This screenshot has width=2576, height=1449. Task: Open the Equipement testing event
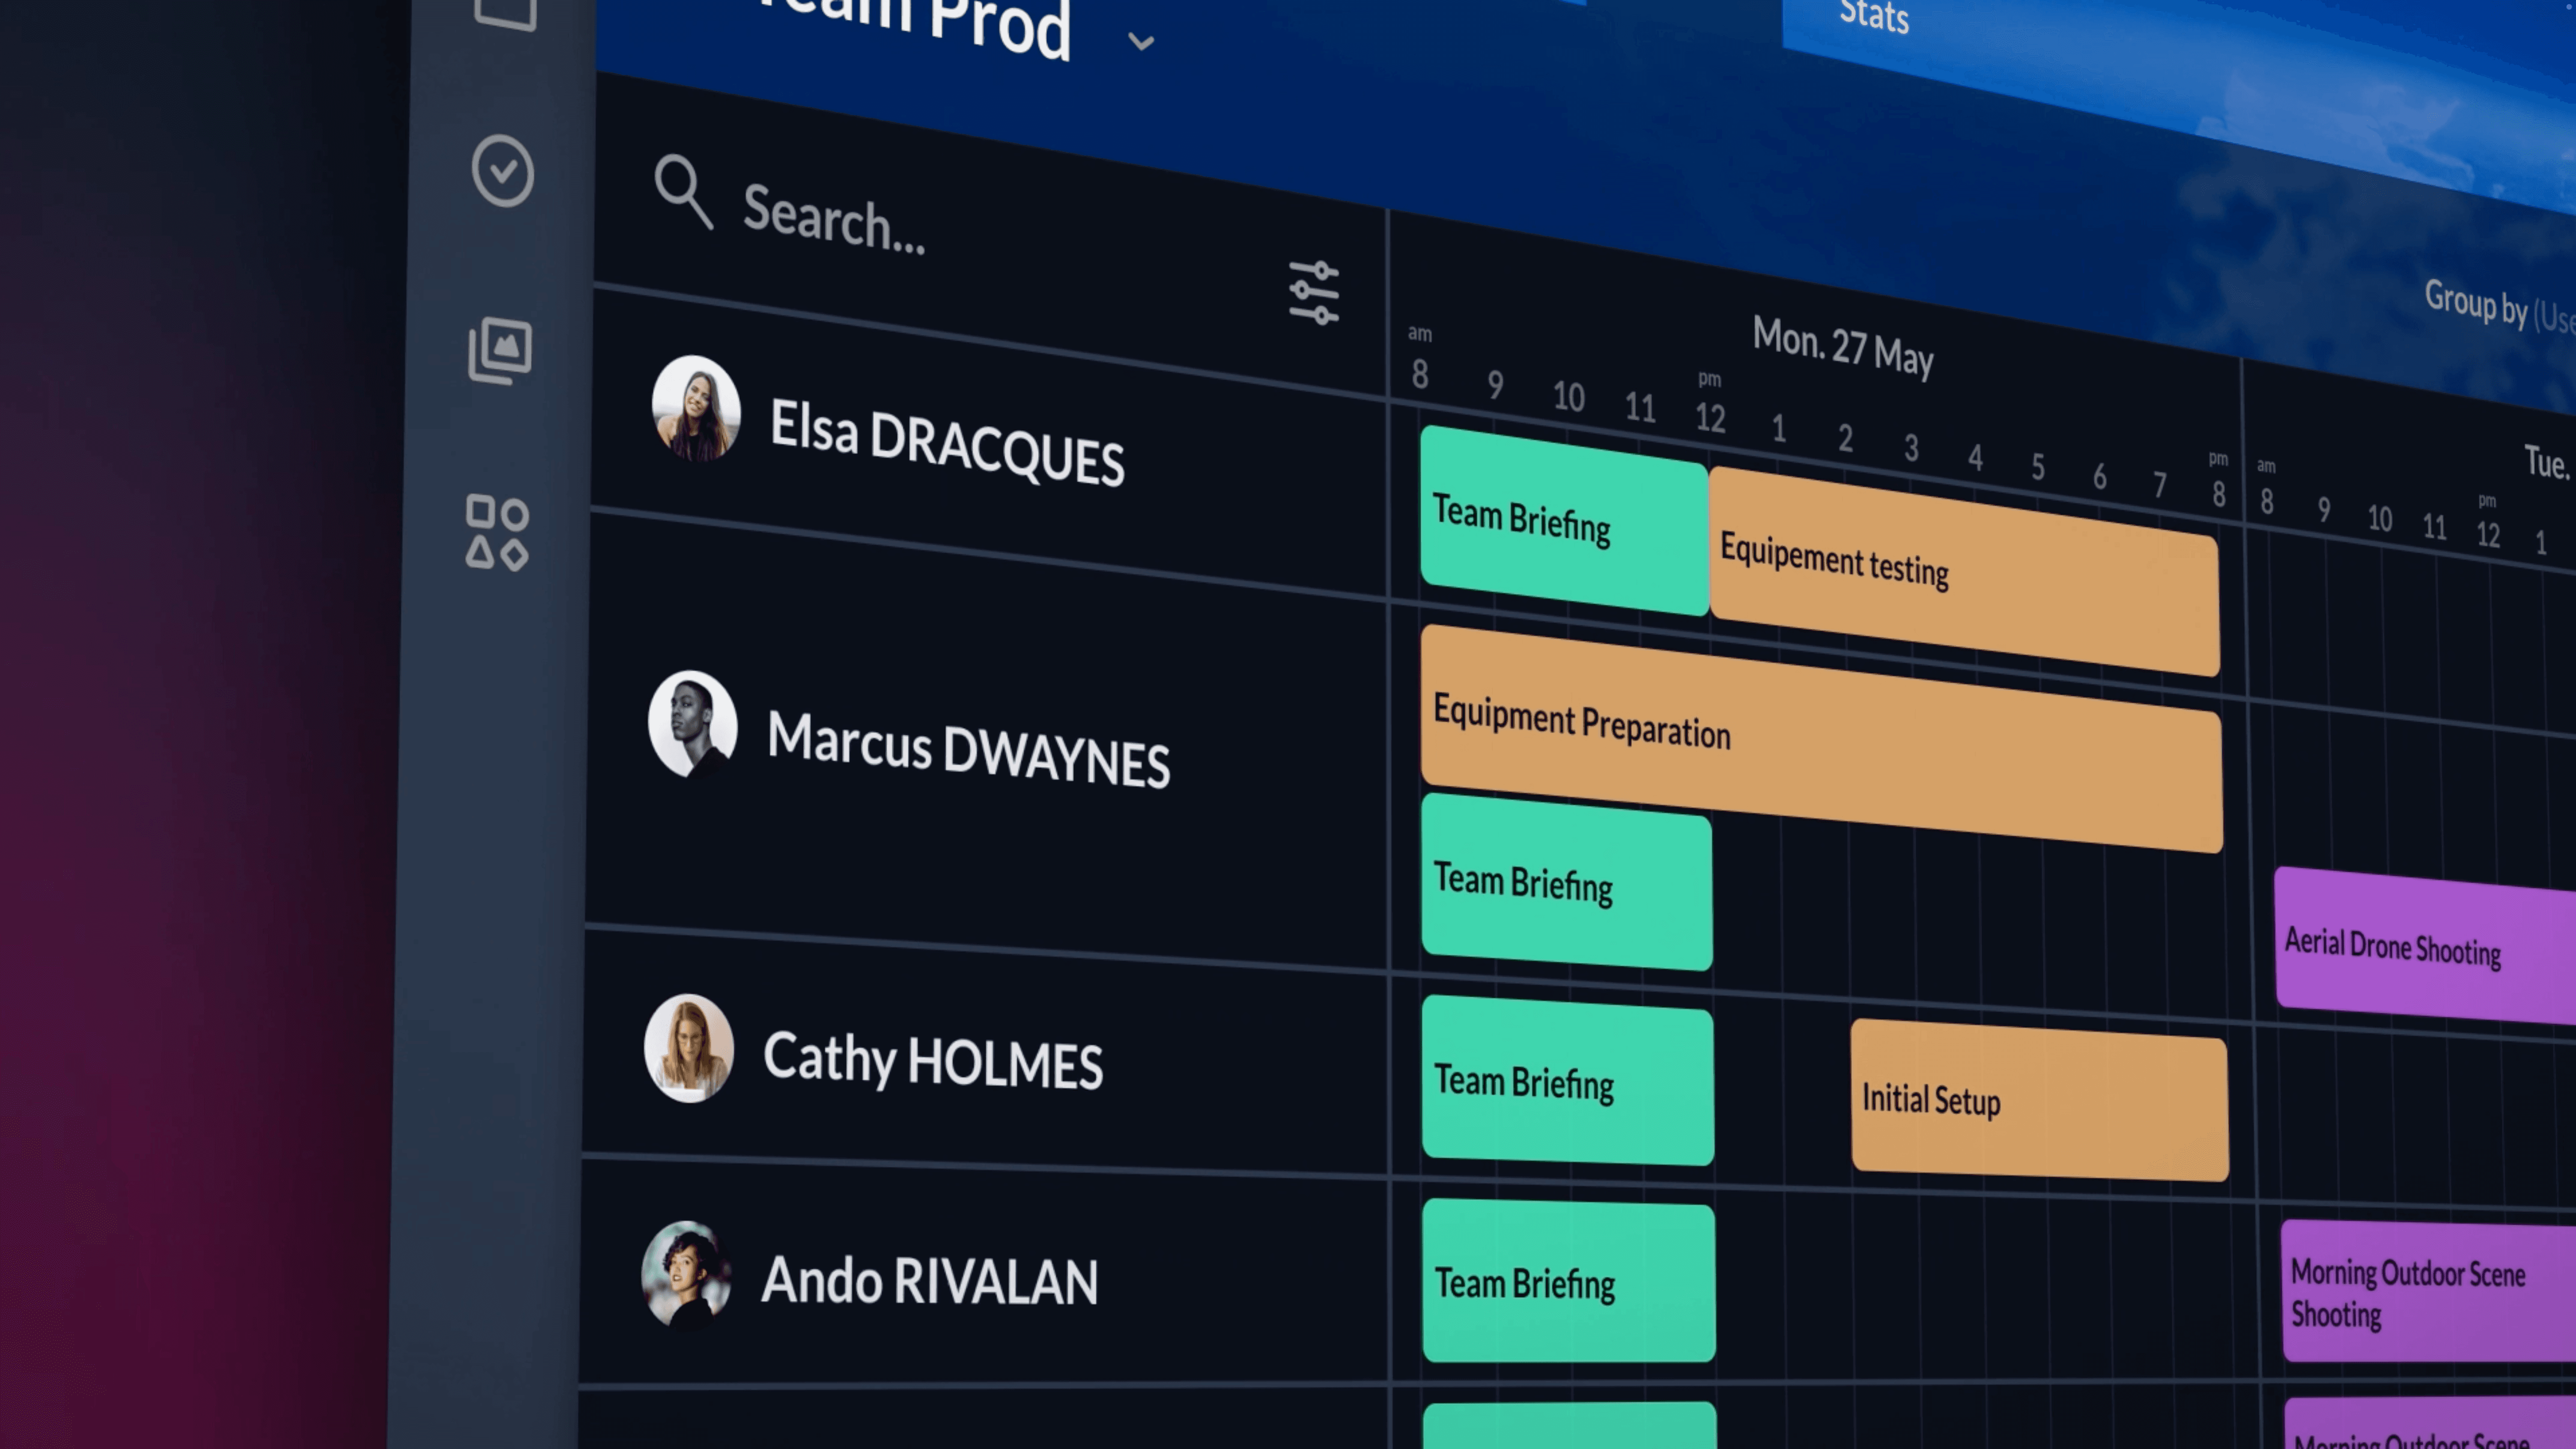click(1964, 572)
